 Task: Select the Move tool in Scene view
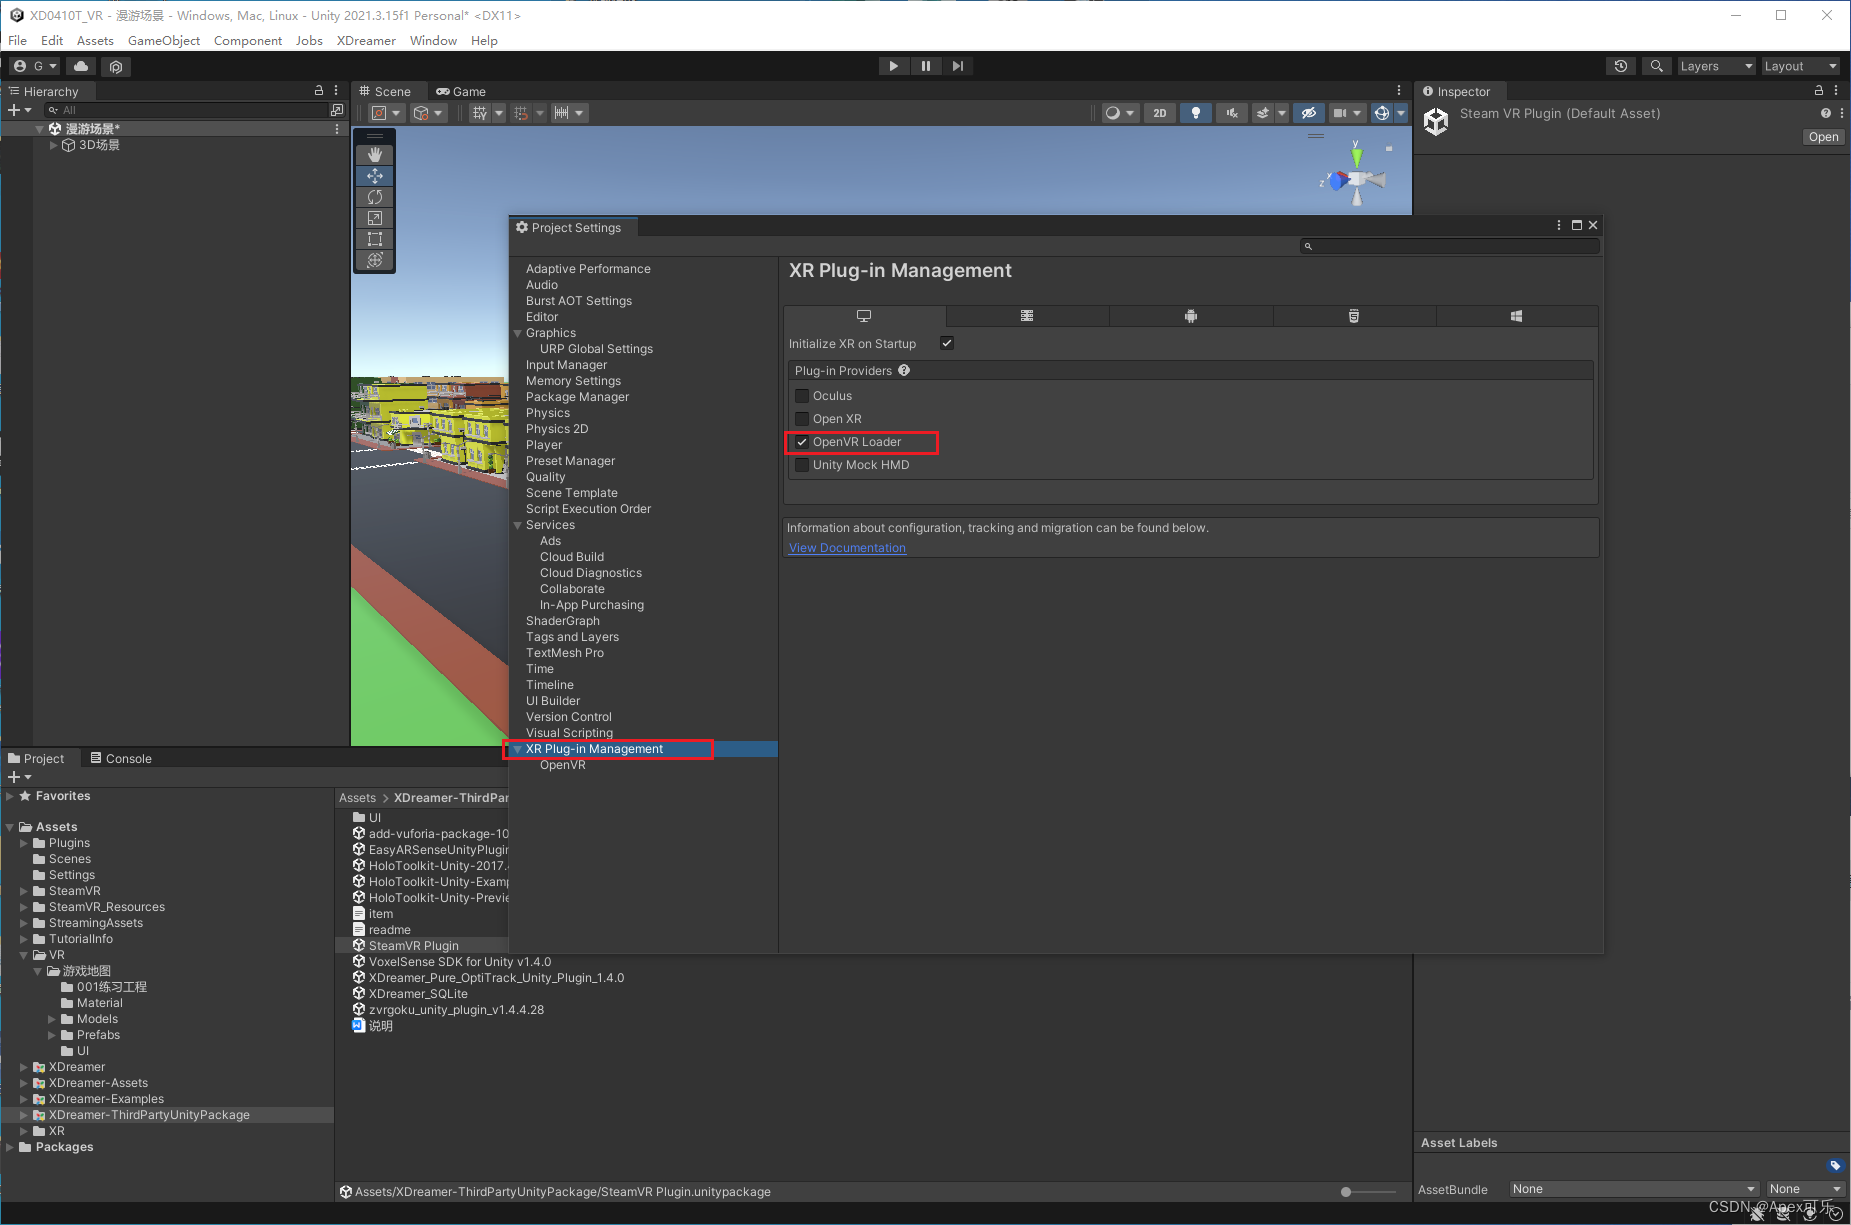click(375, 176)
